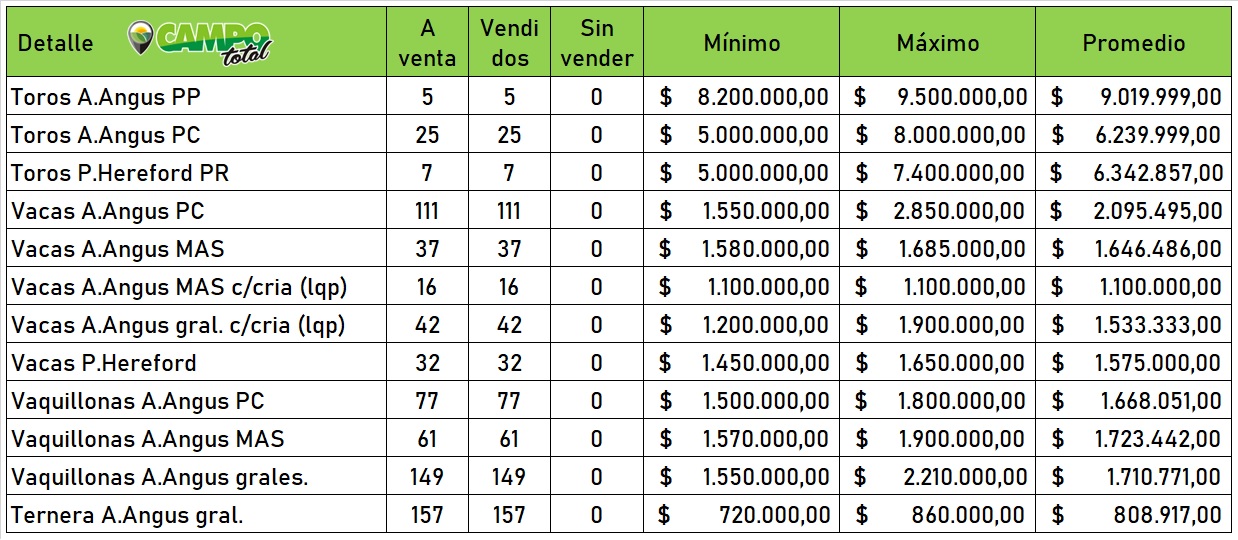This screenshot has width=1238, height=540.
Task: Click the Promedio column header
Action: (1133, 43)
